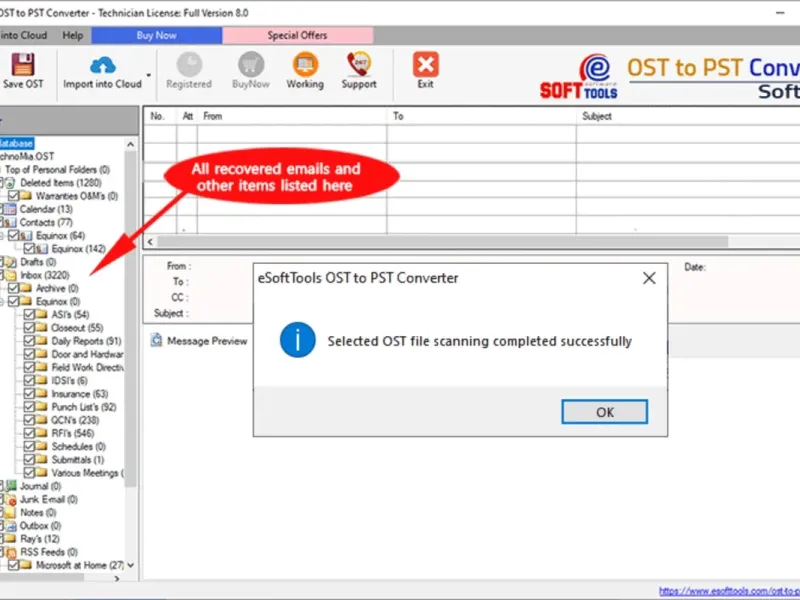
Task: Click the Outbox folder icon
Action: 10,526
